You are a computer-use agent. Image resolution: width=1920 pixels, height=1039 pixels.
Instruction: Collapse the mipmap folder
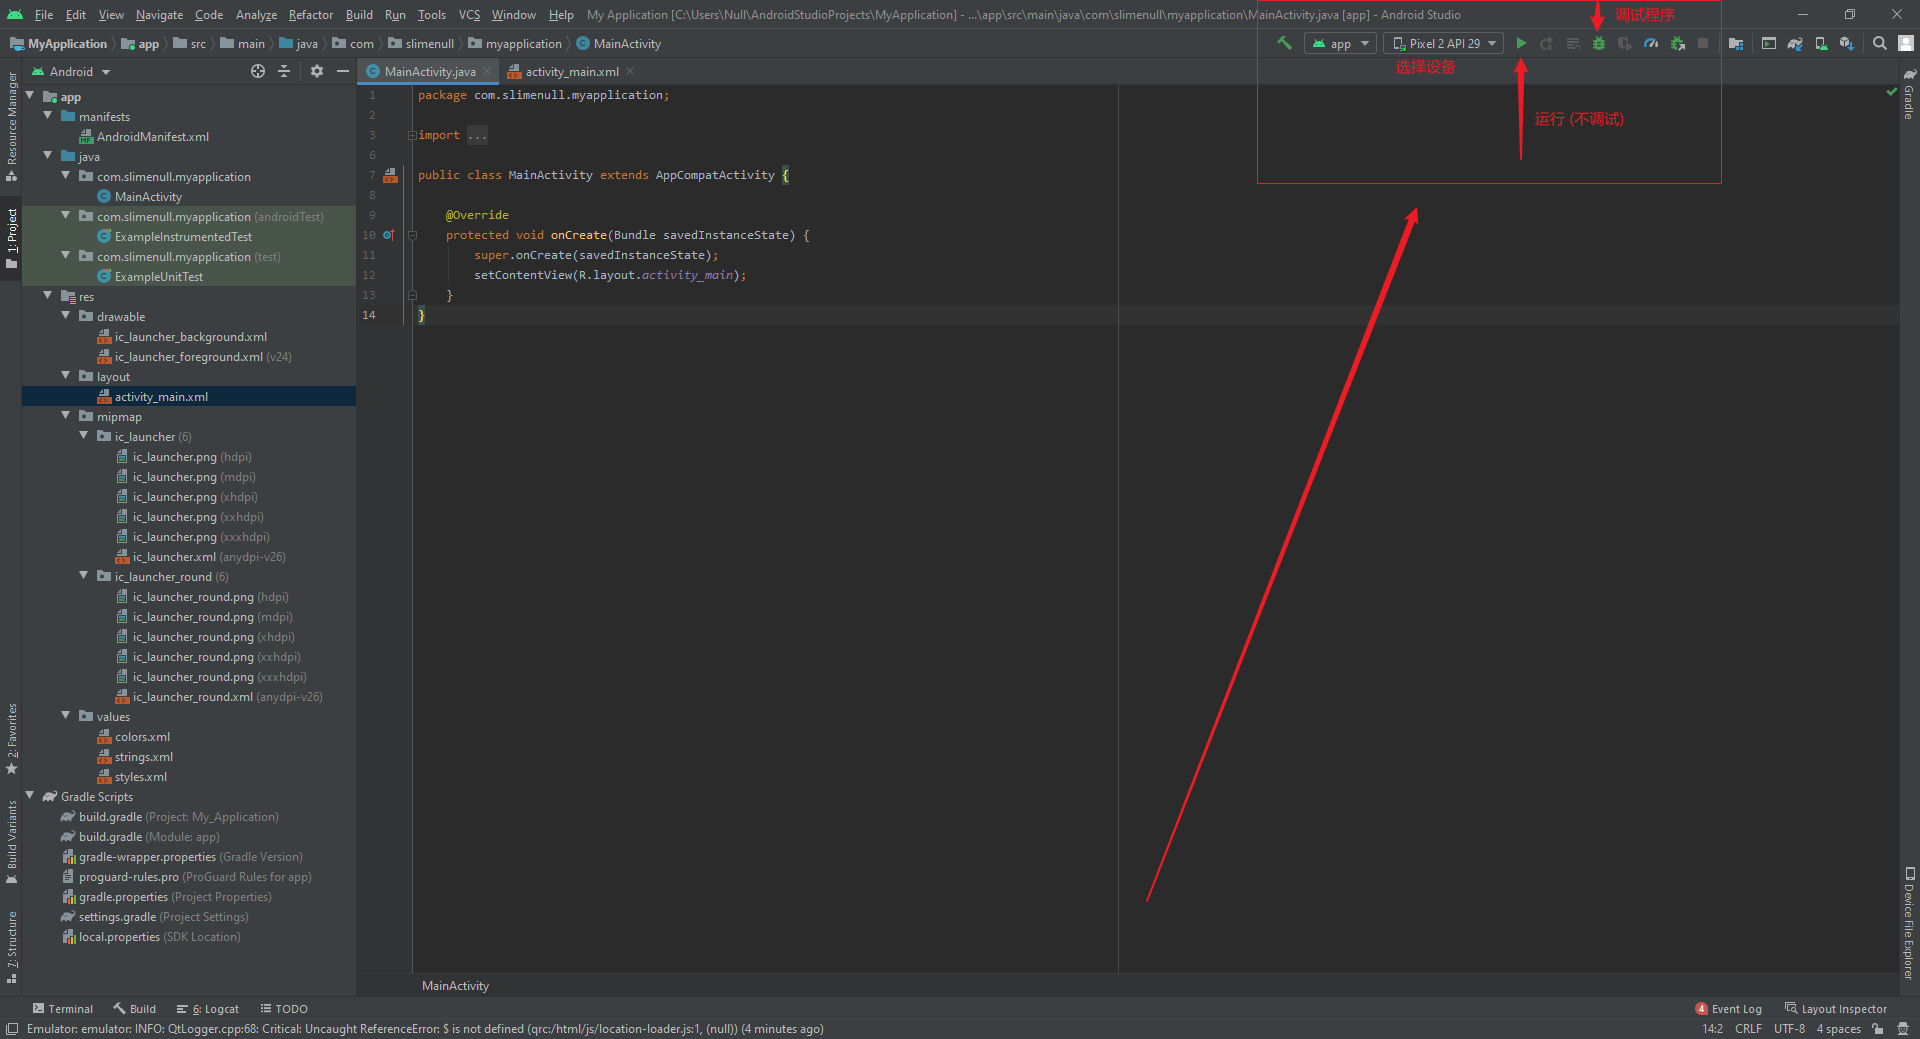click(66, 416)
